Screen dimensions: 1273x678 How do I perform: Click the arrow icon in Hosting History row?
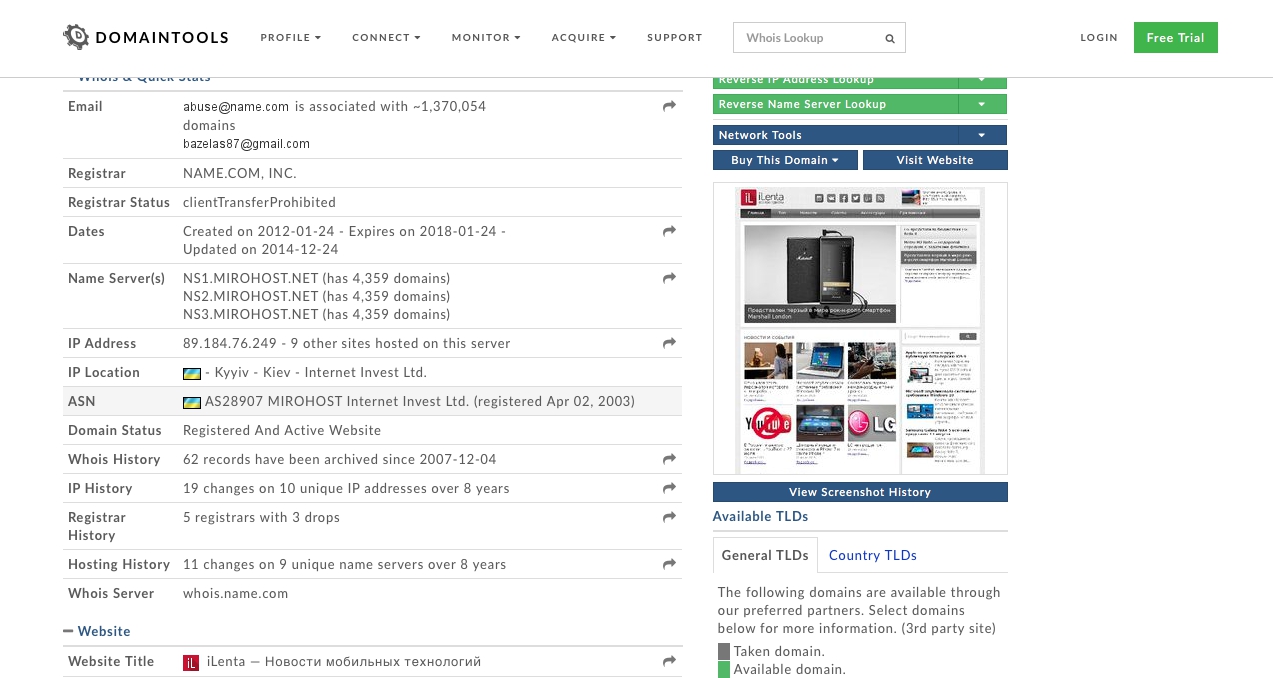click(x=669, y=564)
